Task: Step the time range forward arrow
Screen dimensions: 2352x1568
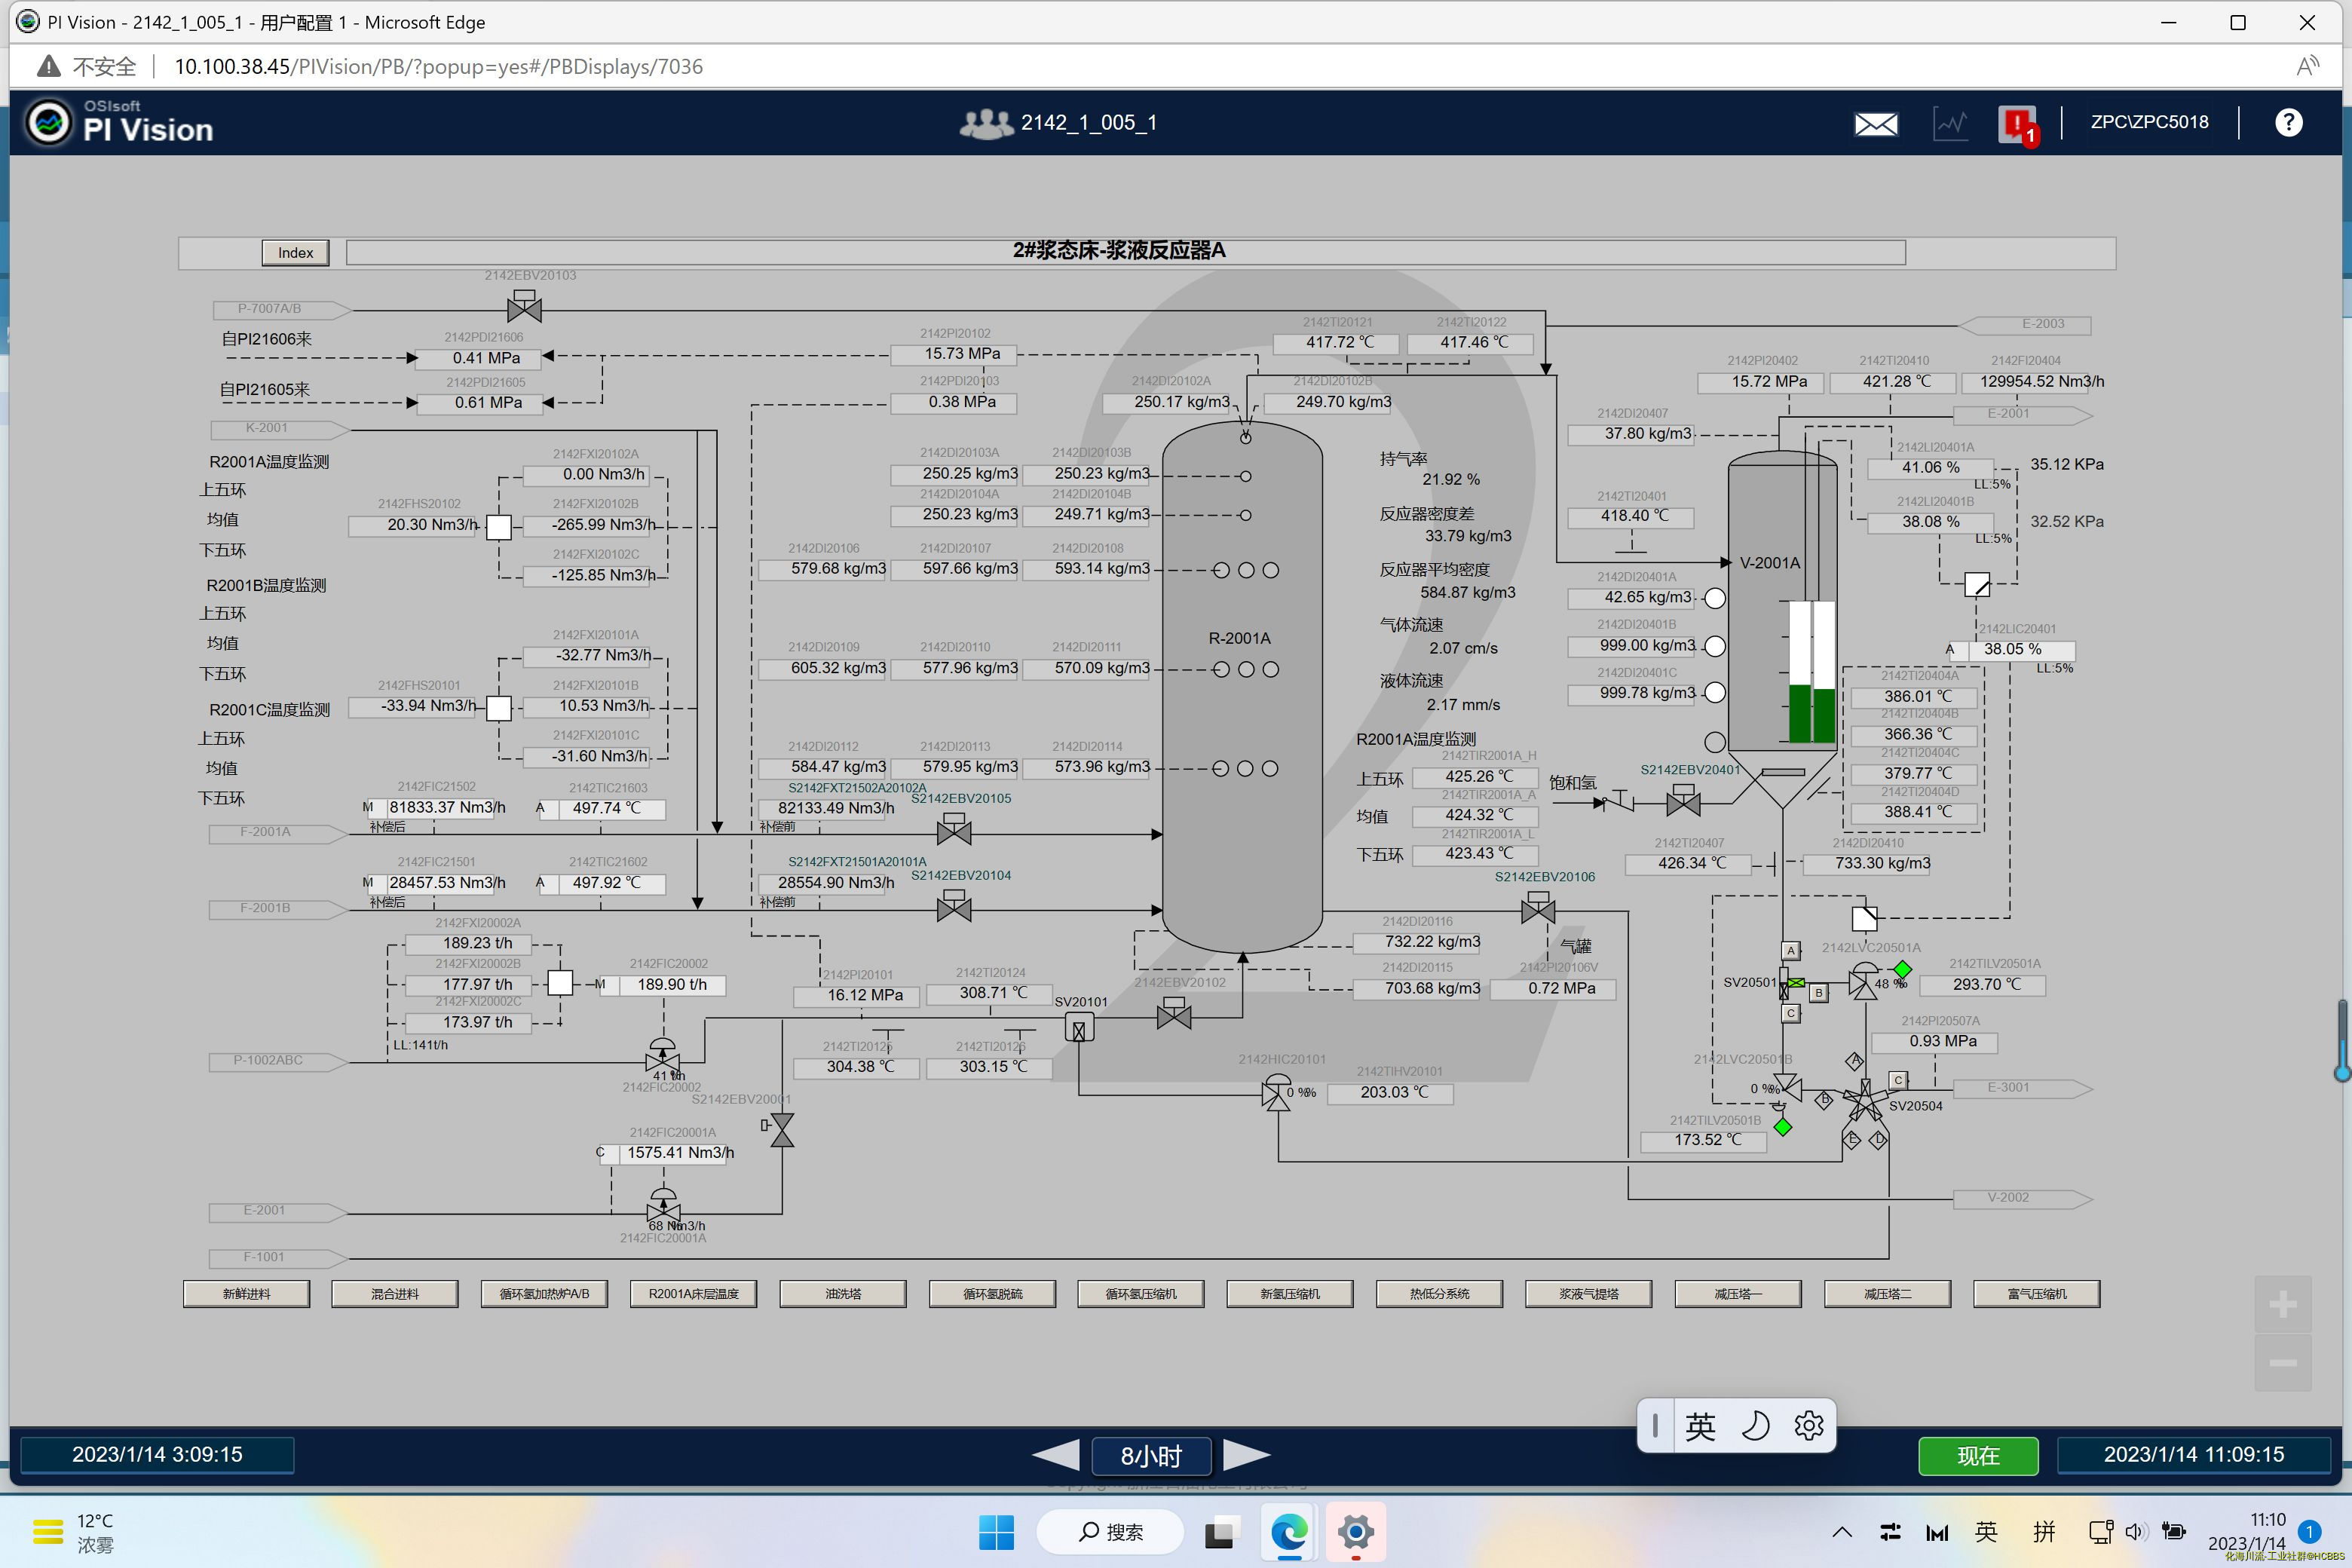Action: [1246, 1455]
